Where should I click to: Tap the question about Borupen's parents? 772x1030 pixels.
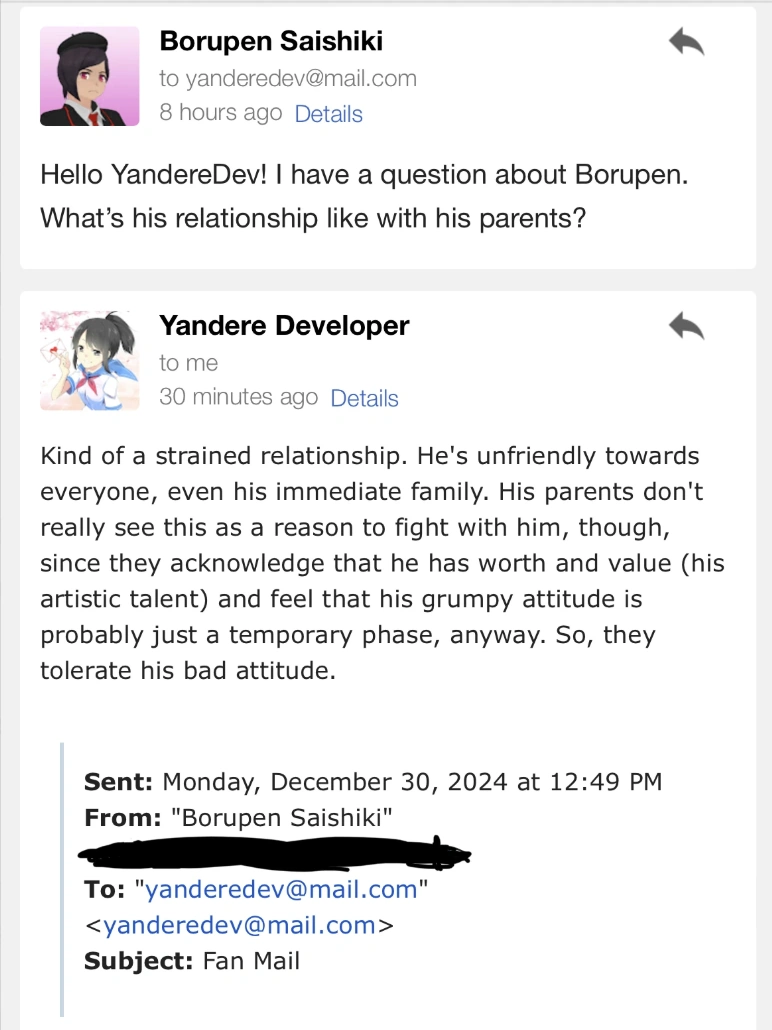[x=365, y=196]
